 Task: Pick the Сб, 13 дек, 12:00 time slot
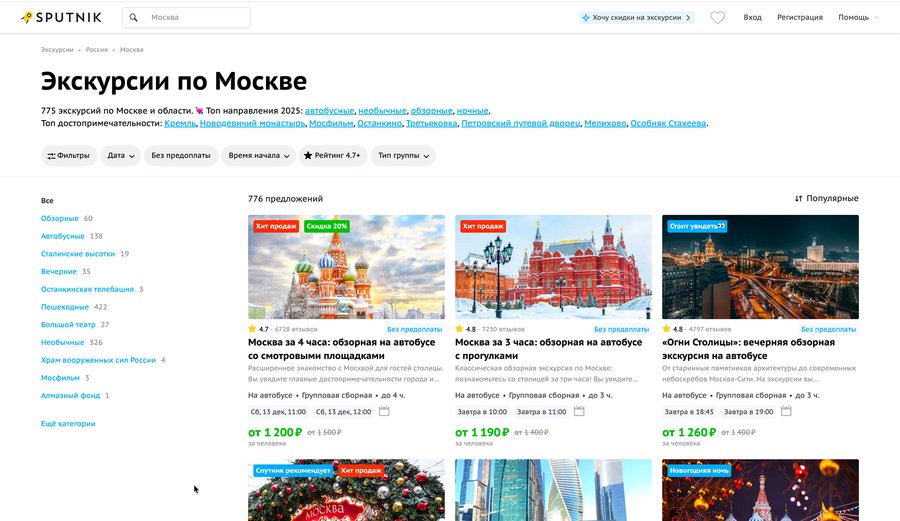pos(343,412)
